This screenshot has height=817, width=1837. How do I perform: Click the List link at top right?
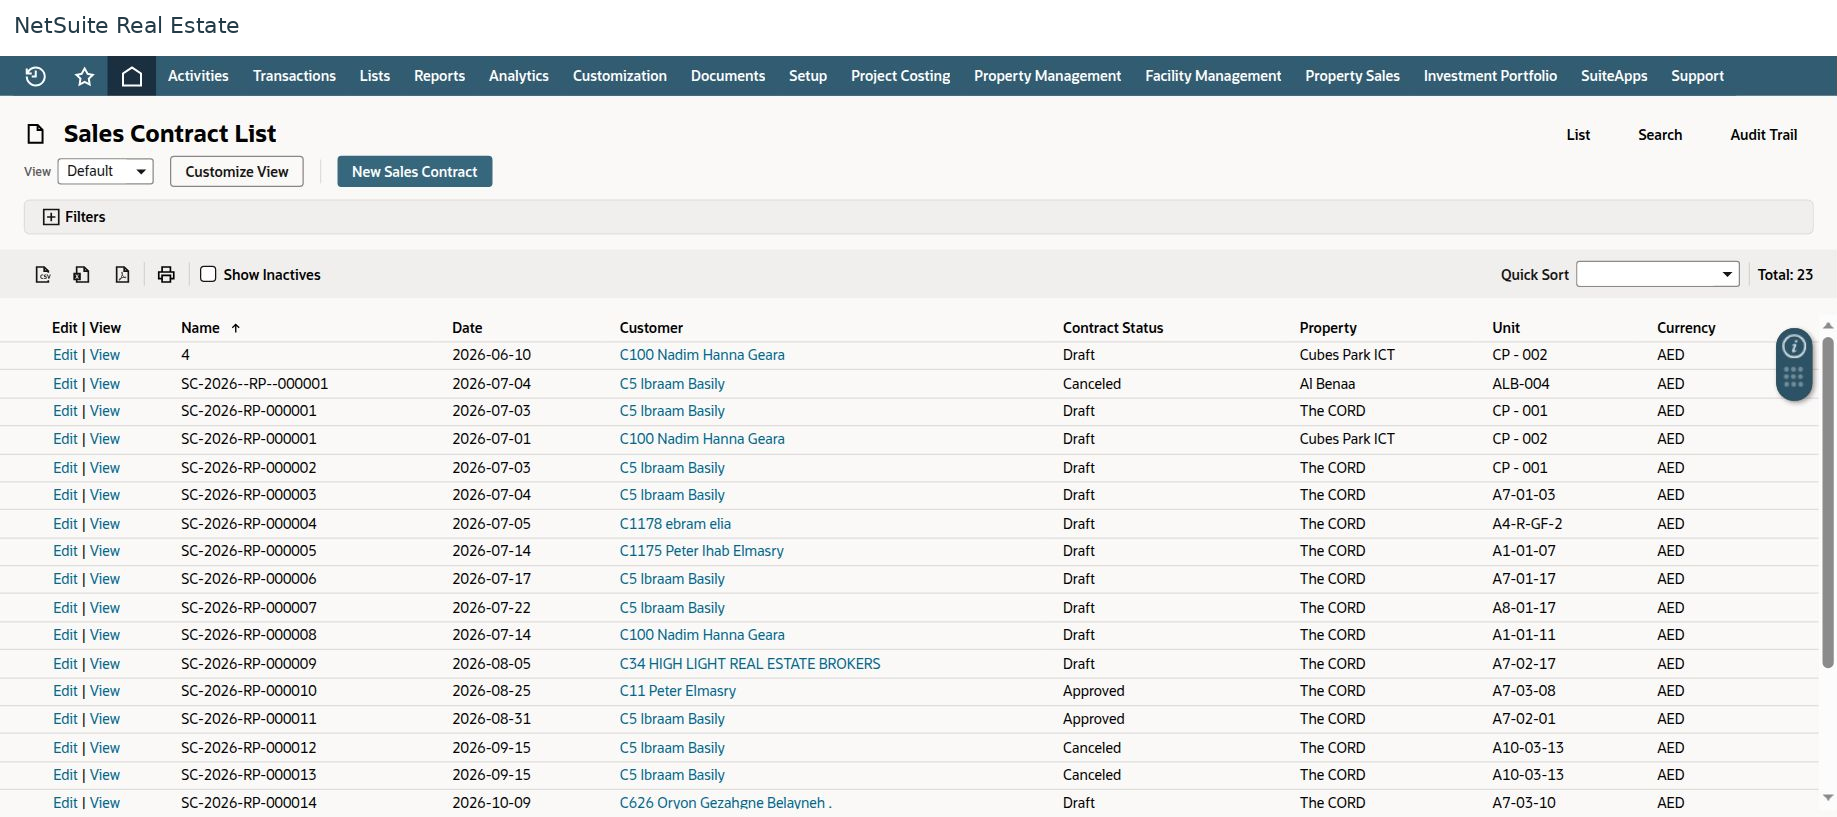[1578, 135]
